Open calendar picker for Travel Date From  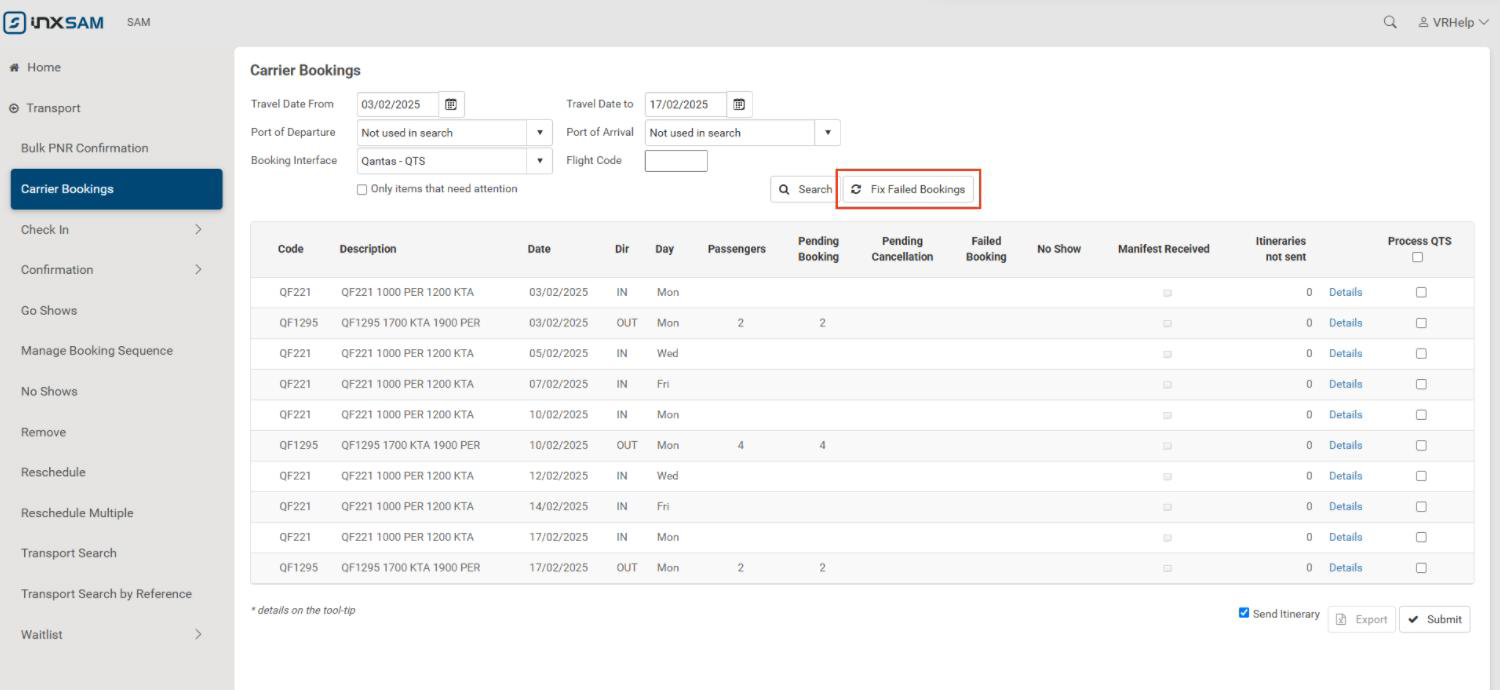451,104
